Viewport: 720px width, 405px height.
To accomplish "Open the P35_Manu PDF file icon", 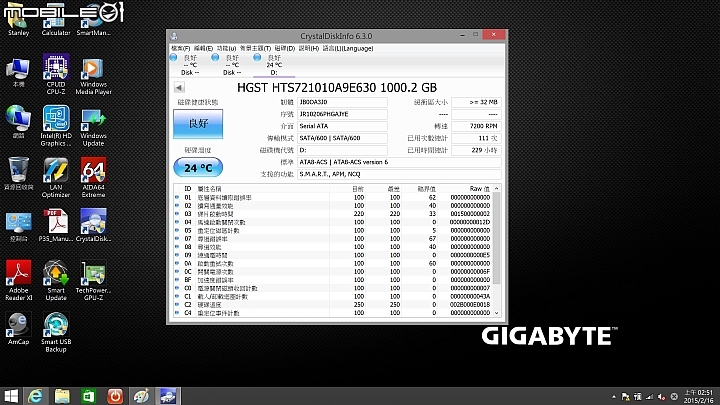I will point(56,225).
